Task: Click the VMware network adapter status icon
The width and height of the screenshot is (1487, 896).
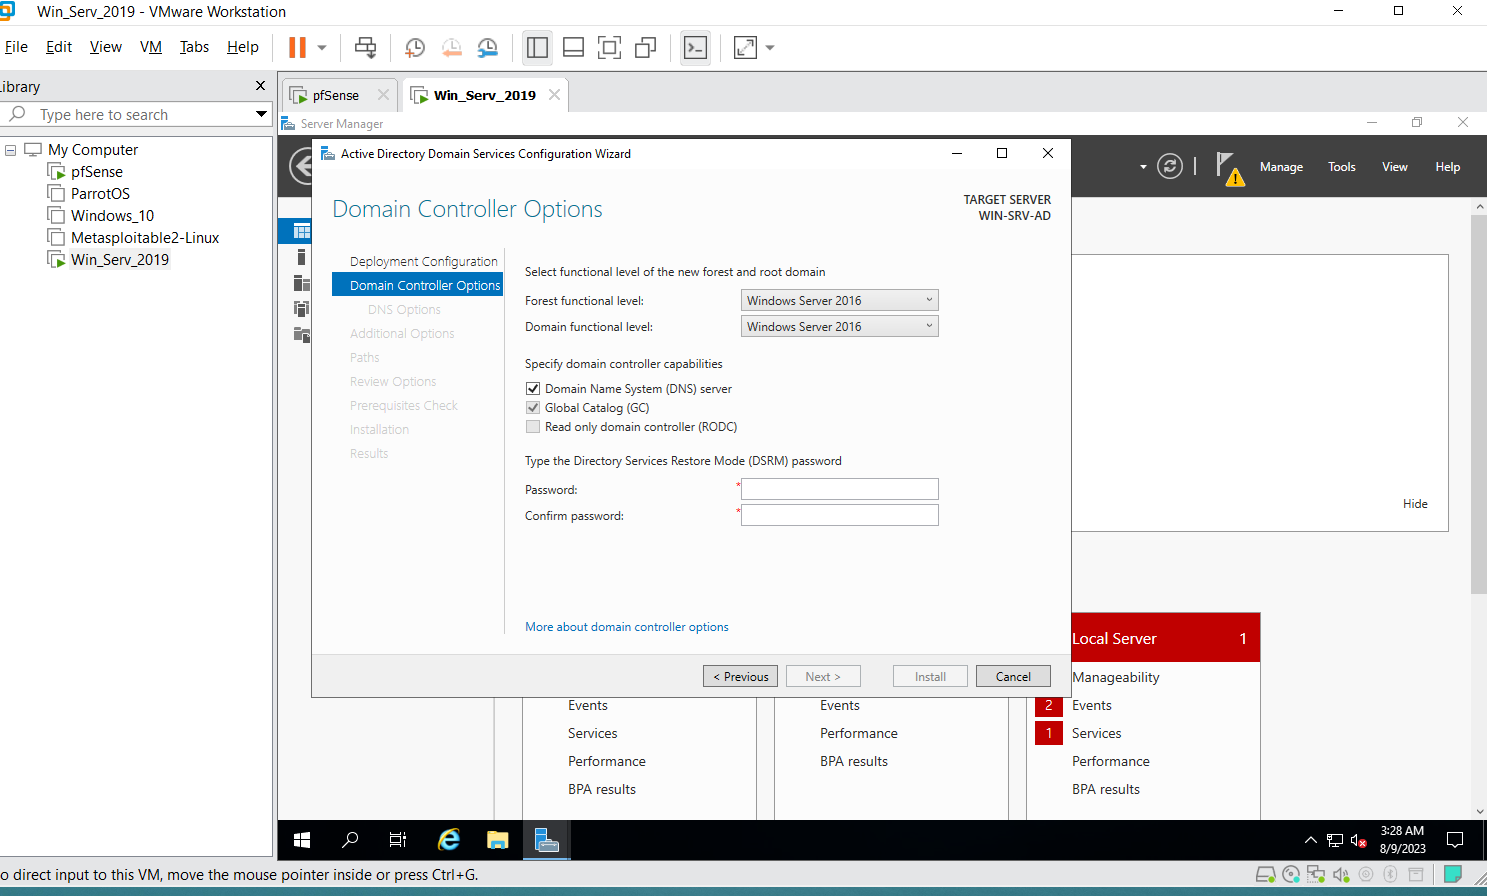Action: pos(1316,875)
